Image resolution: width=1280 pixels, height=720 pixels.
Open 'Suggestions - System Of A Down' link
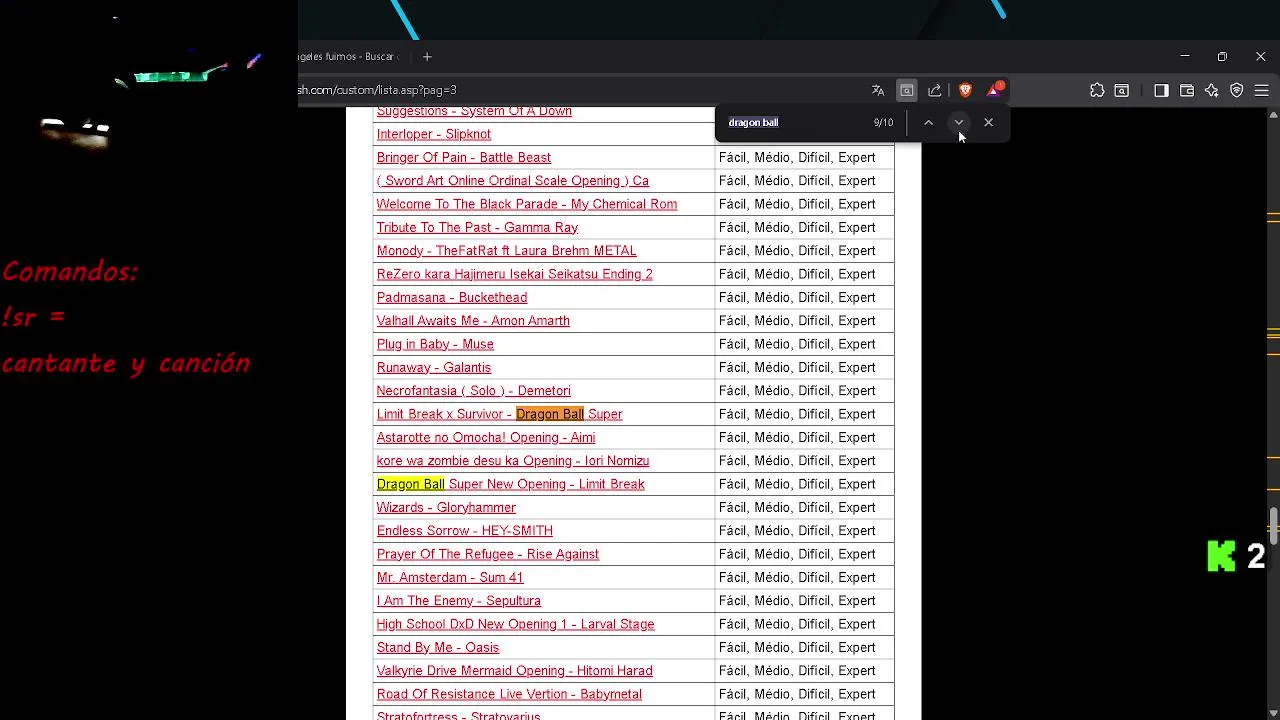point(474,111)
